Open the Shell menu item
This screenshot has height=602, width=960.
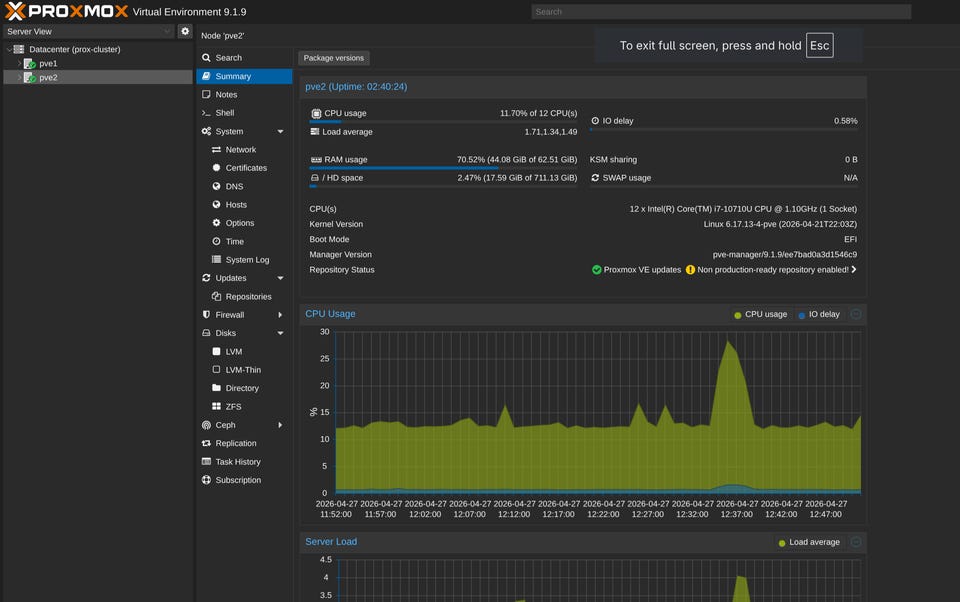[244, 113]
